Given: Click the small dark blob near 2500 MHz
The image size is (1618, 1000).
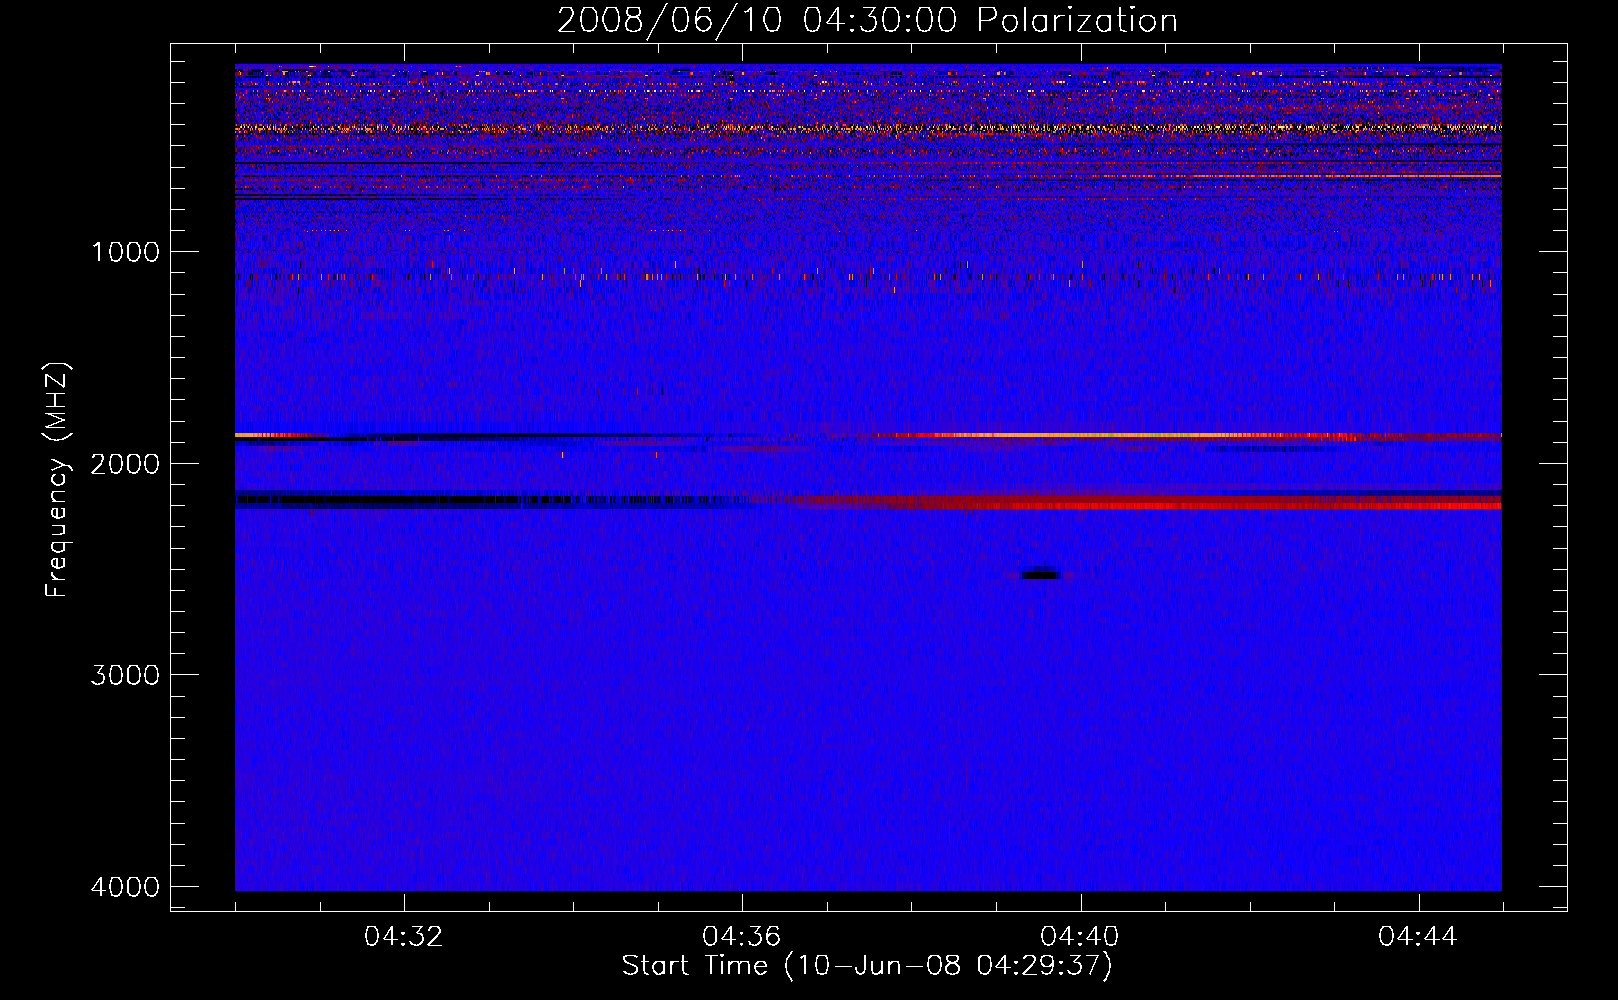Looking at the screenshot, I should click(1042, 574).
